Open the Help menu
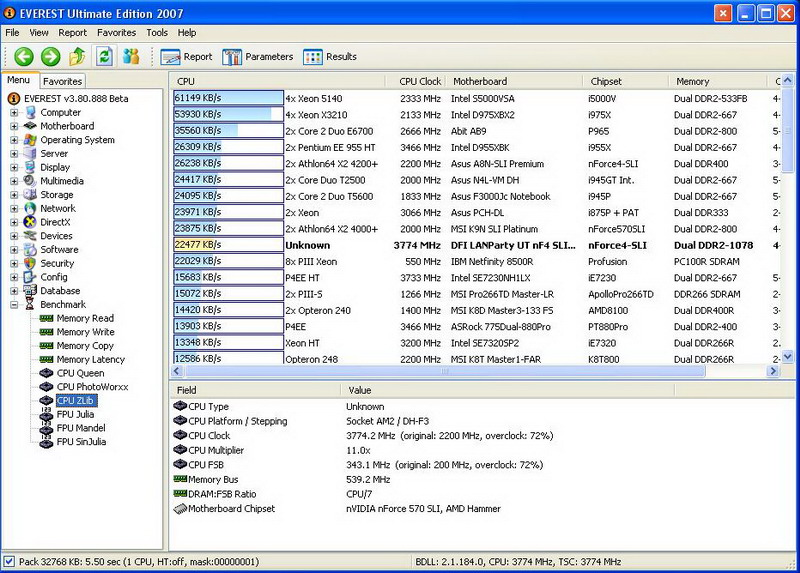 (187, 33)
